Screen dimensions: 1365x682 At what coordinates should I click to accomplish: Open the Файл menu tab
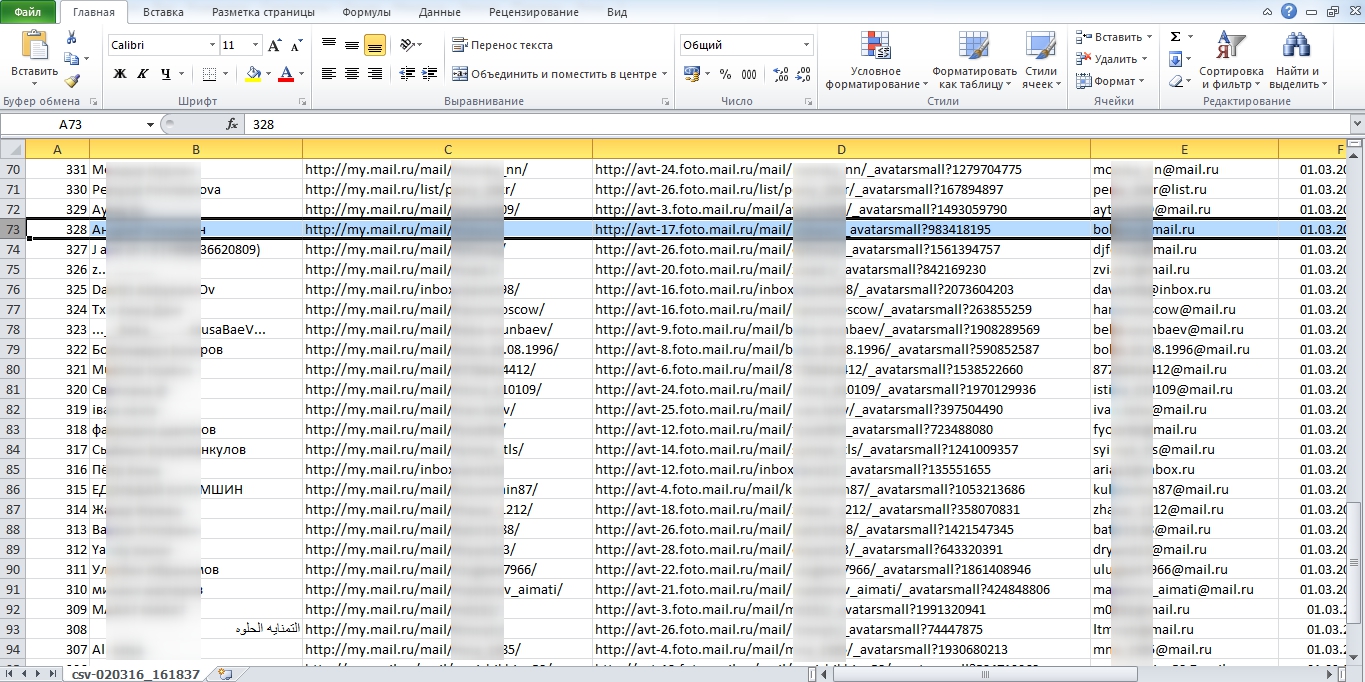[x=28, y=12]
